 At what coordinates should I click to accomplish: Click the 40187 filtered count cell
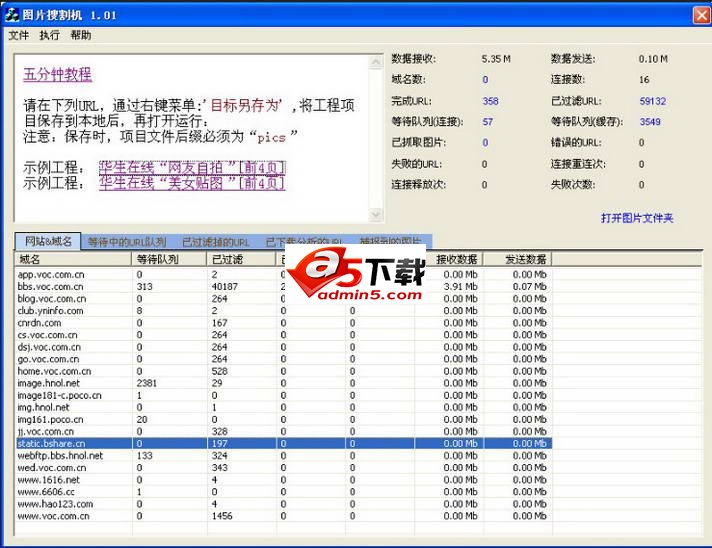click(x=225, y=286)
